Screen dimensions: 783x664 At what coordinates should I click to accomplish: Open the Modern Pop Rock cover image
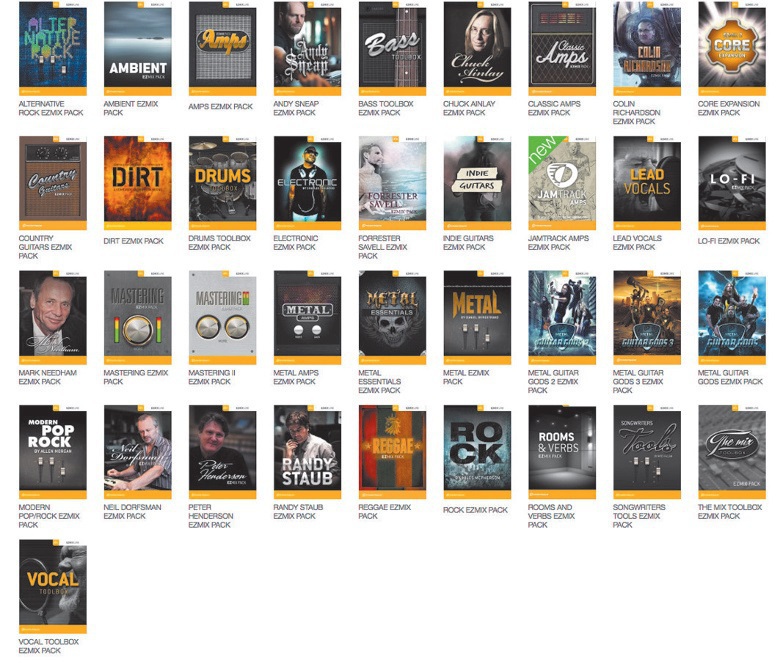tap(52, 452)
